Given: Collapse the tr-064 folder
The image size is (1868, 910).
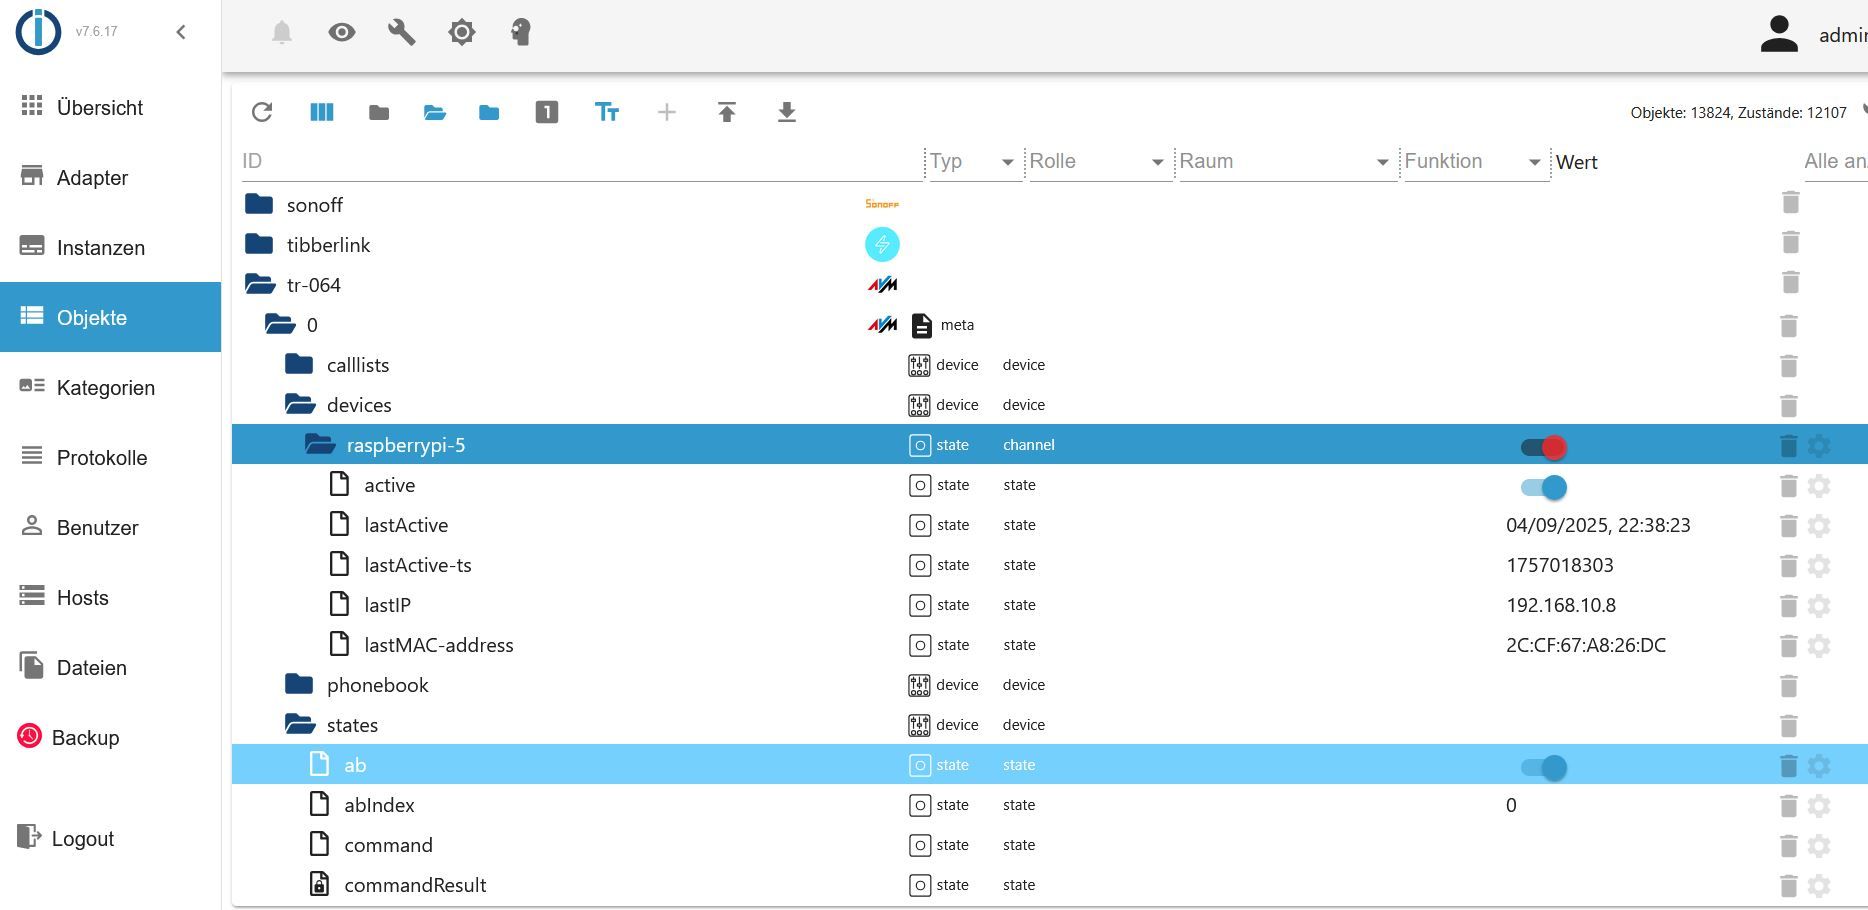Looking at the screenshot, I should (260, 285).
